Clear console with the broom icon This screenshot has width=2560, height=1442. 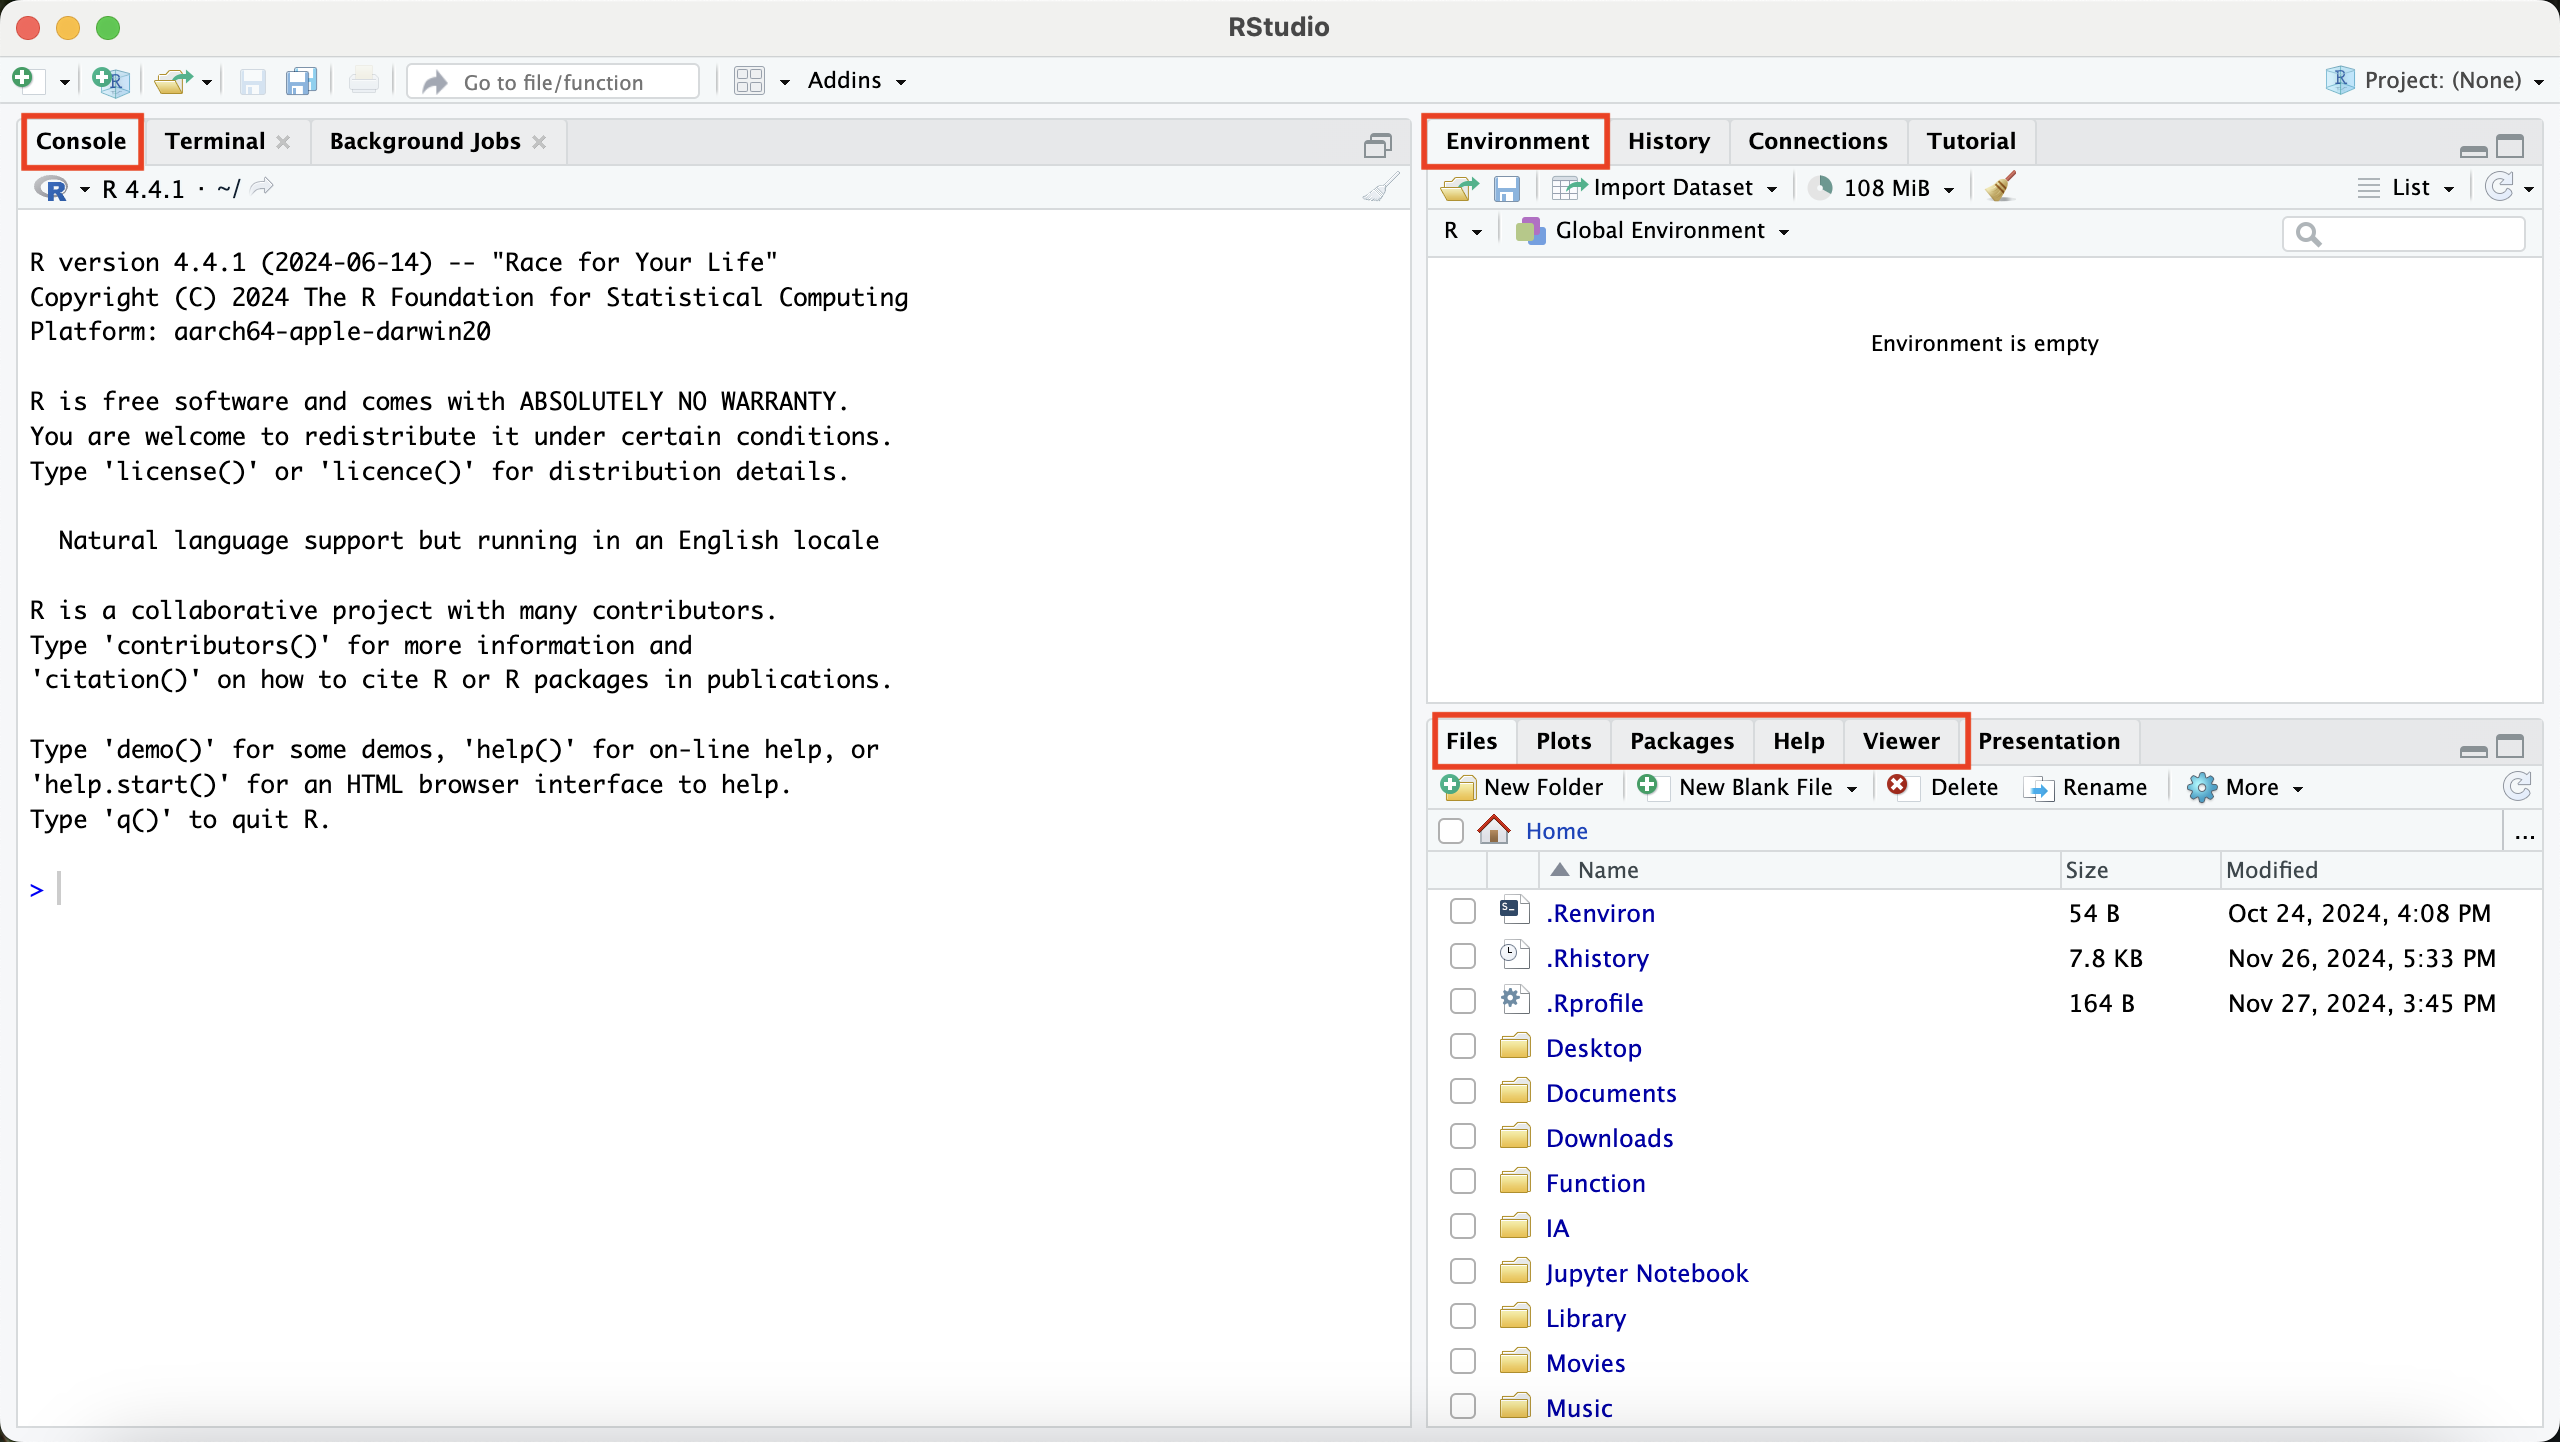[x=1381, y=188]
